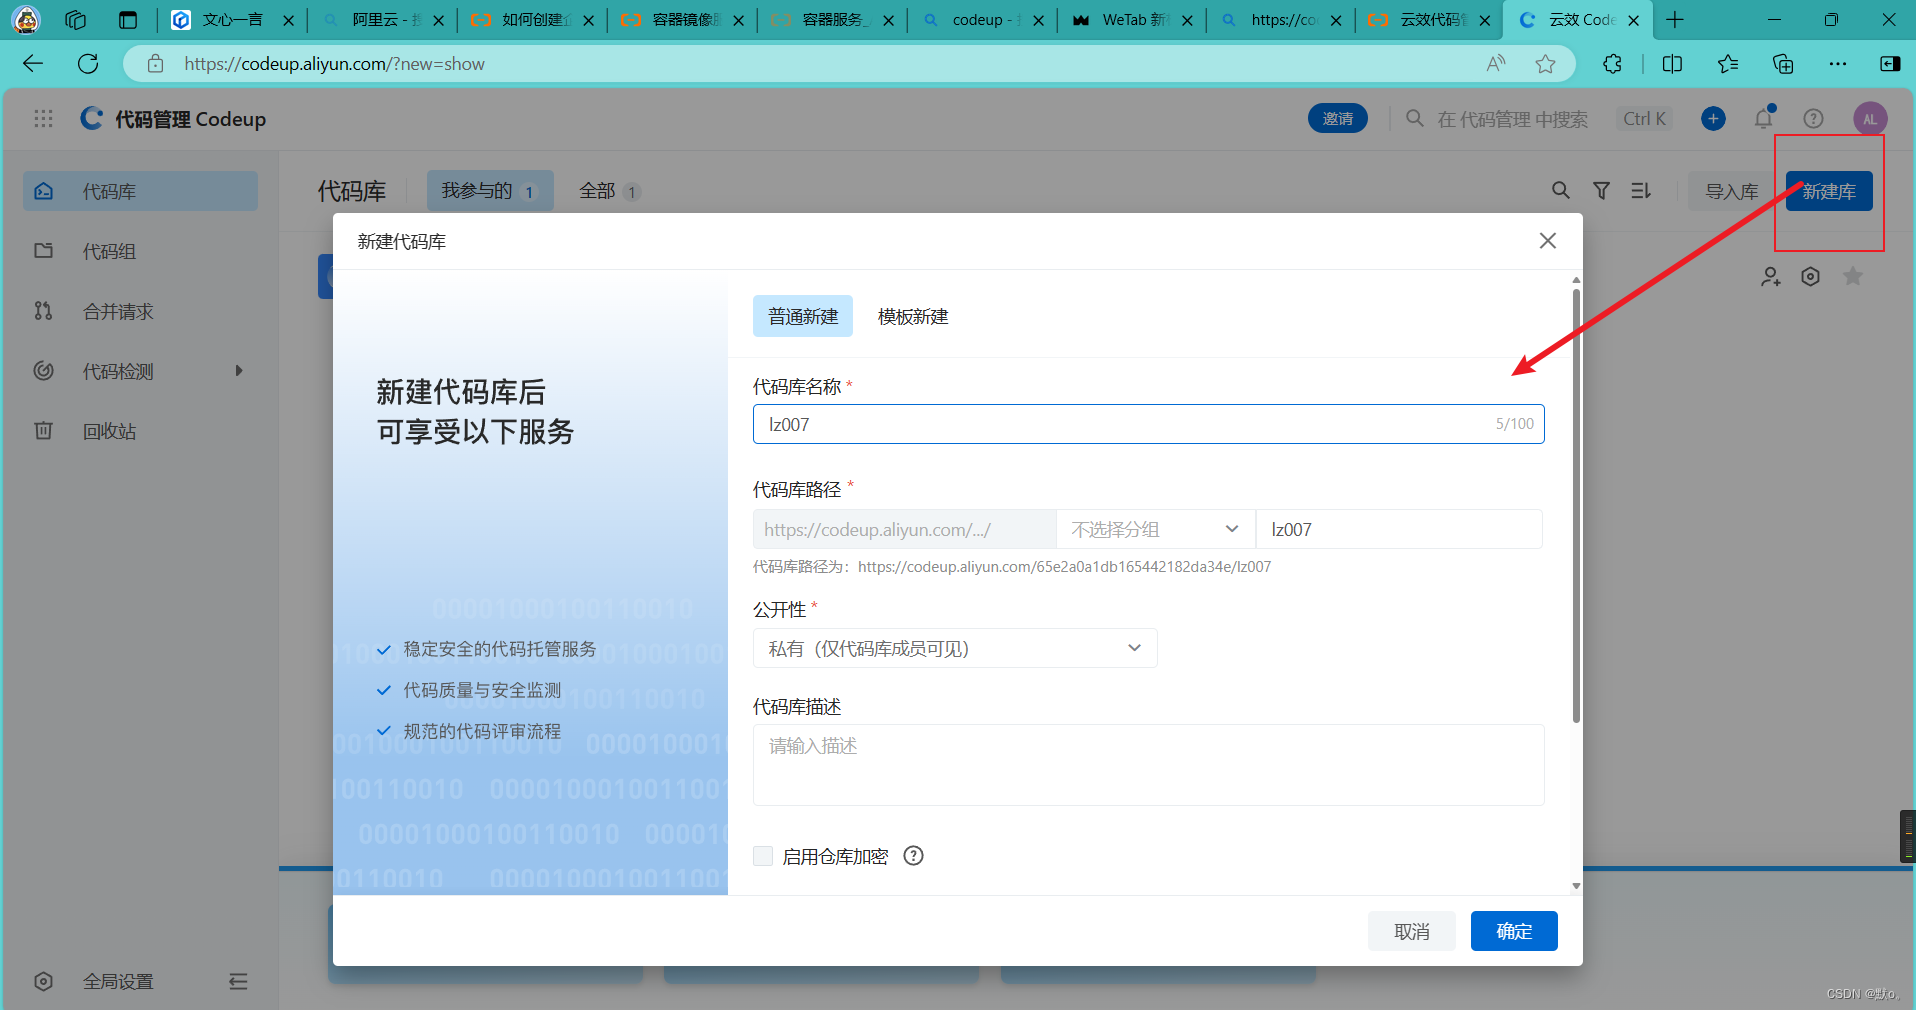The width and height of the screenshot is (1916, 1010).
Task: Click the filter funnel icon
Action: click(1601, 191)
